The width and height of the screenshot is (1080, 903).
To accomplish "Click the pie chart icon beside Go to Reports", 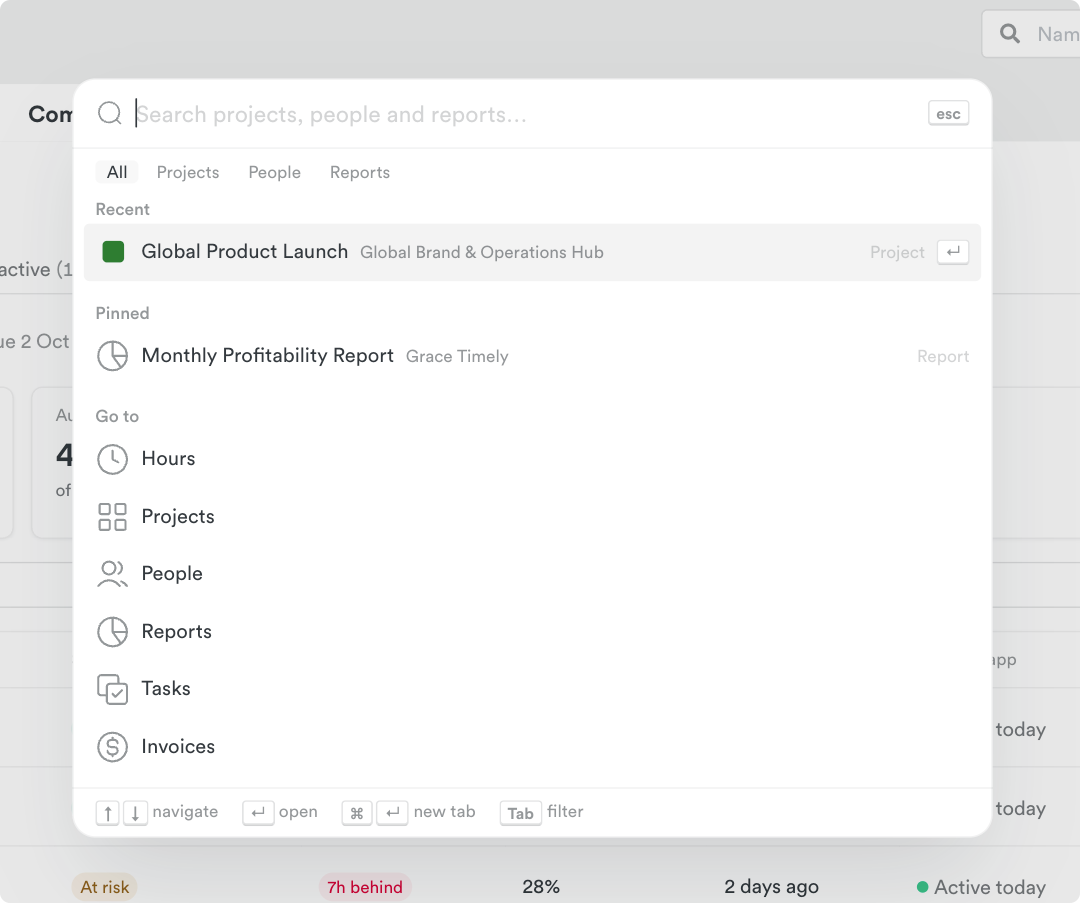I will 112,632.
